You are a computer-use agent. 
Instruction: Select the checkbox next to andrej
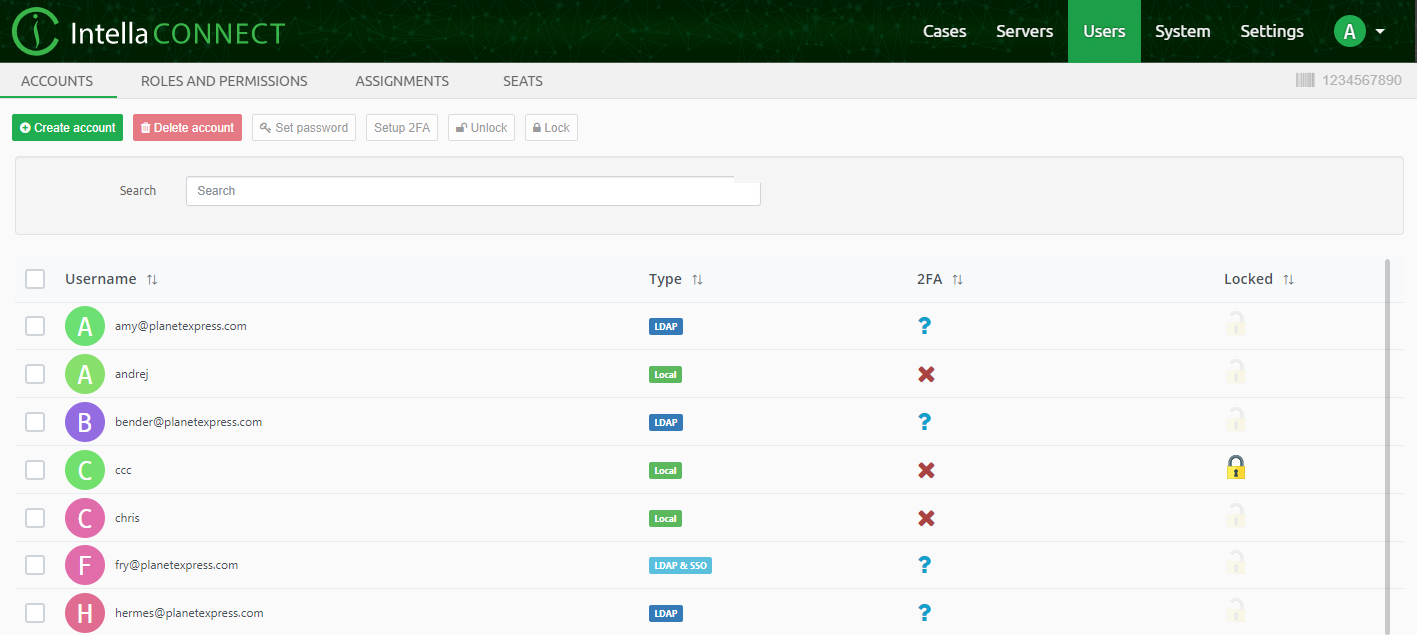[x=35, y=374]
